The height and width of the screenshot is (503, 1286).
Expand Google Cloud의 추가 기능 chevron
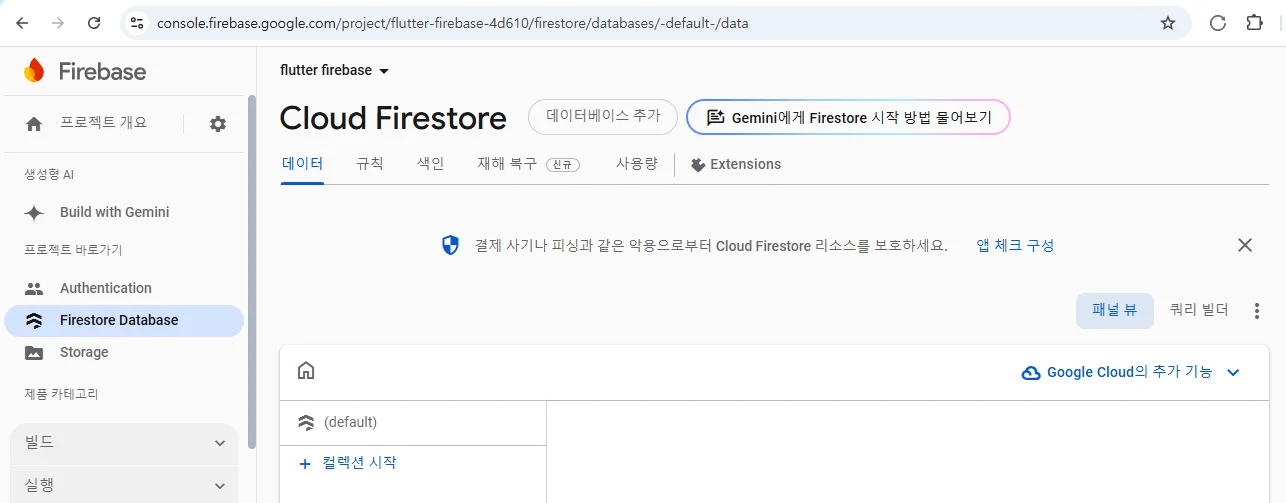coord(1233,372)
